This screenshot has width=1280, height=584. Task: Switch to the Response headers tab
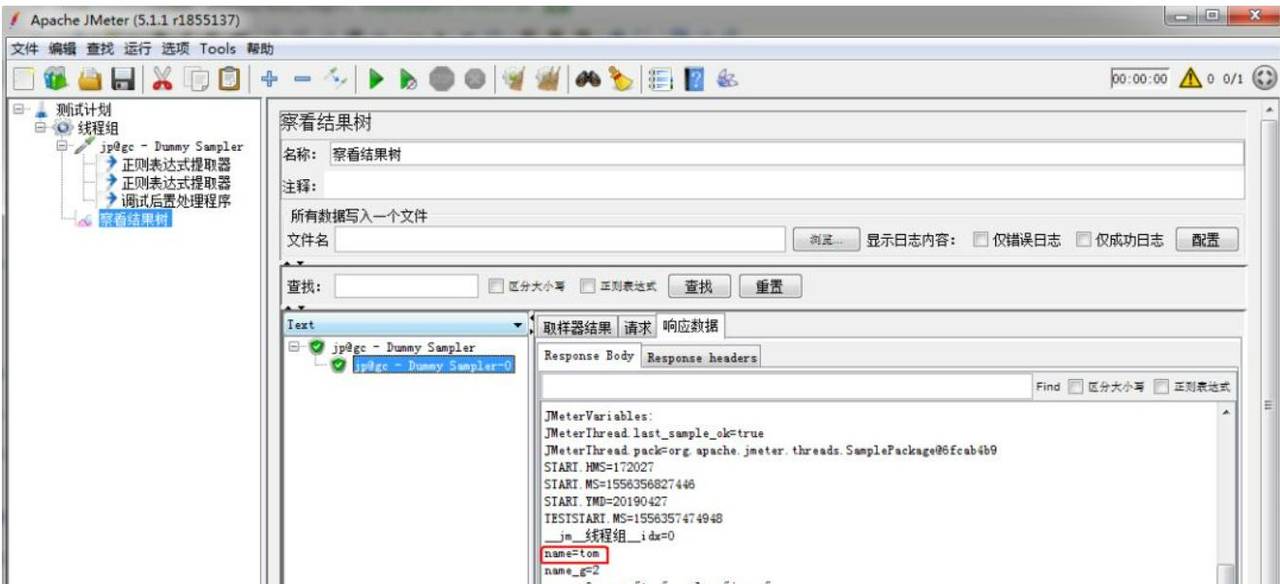pyautogui.click(x=700, y=356)
